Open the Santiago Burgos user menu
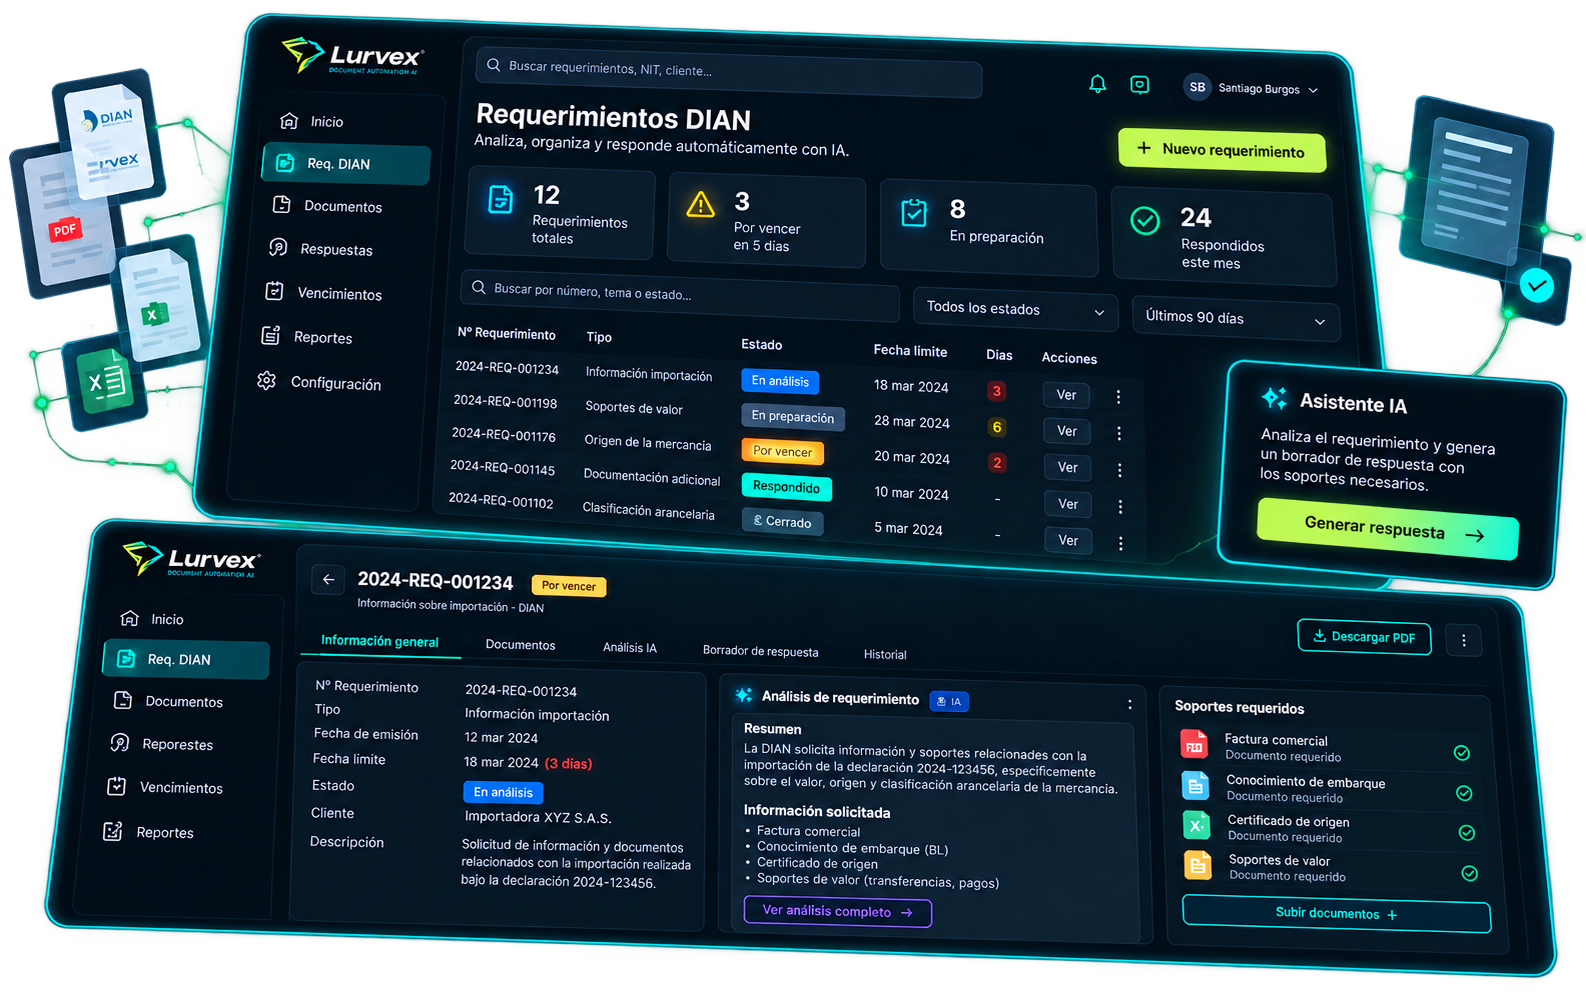This screenshot has width=1586, height=992. click(1252, 88)
